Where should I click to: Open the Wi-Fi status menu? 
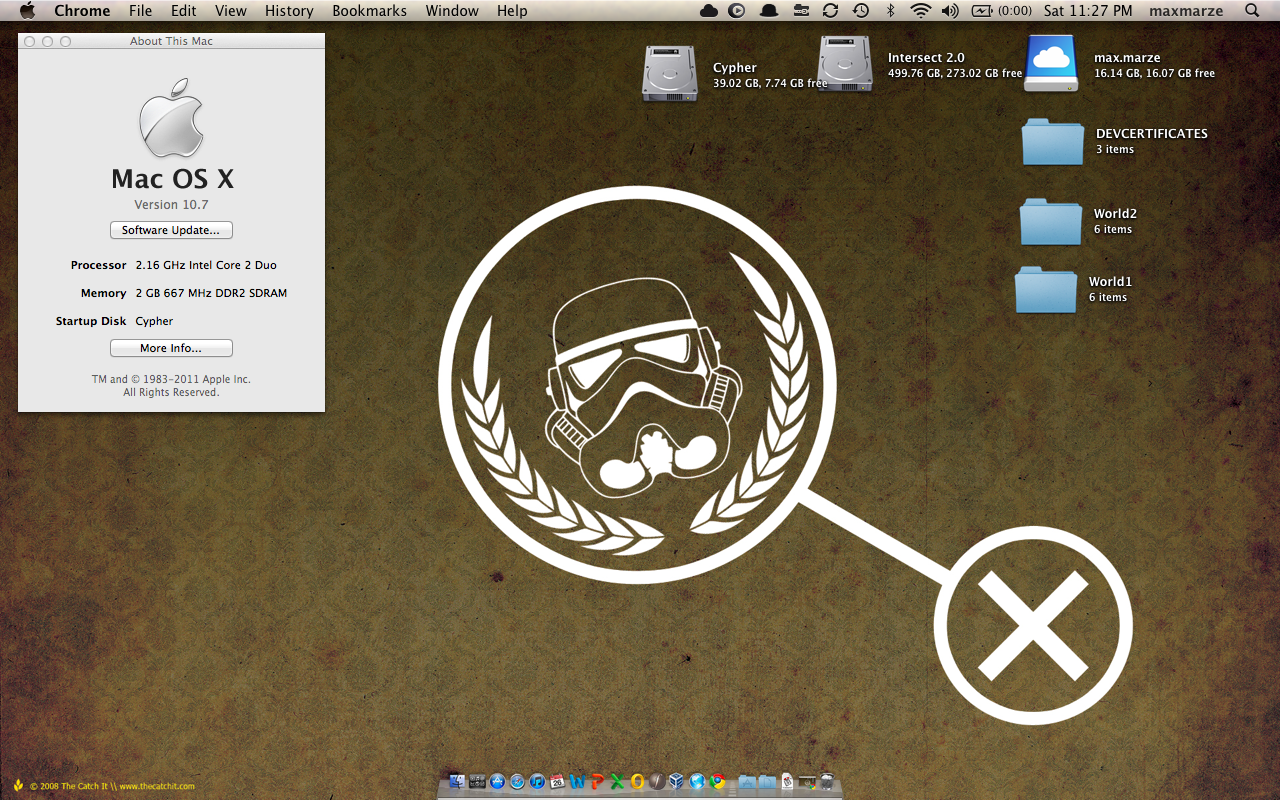[920, 11]
